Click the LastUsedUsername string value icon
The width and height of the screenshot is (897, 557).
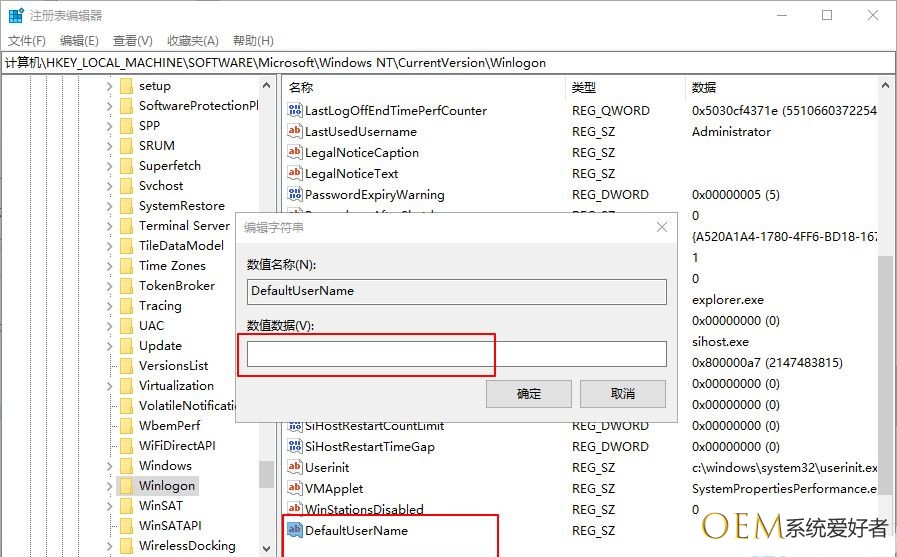294,132
